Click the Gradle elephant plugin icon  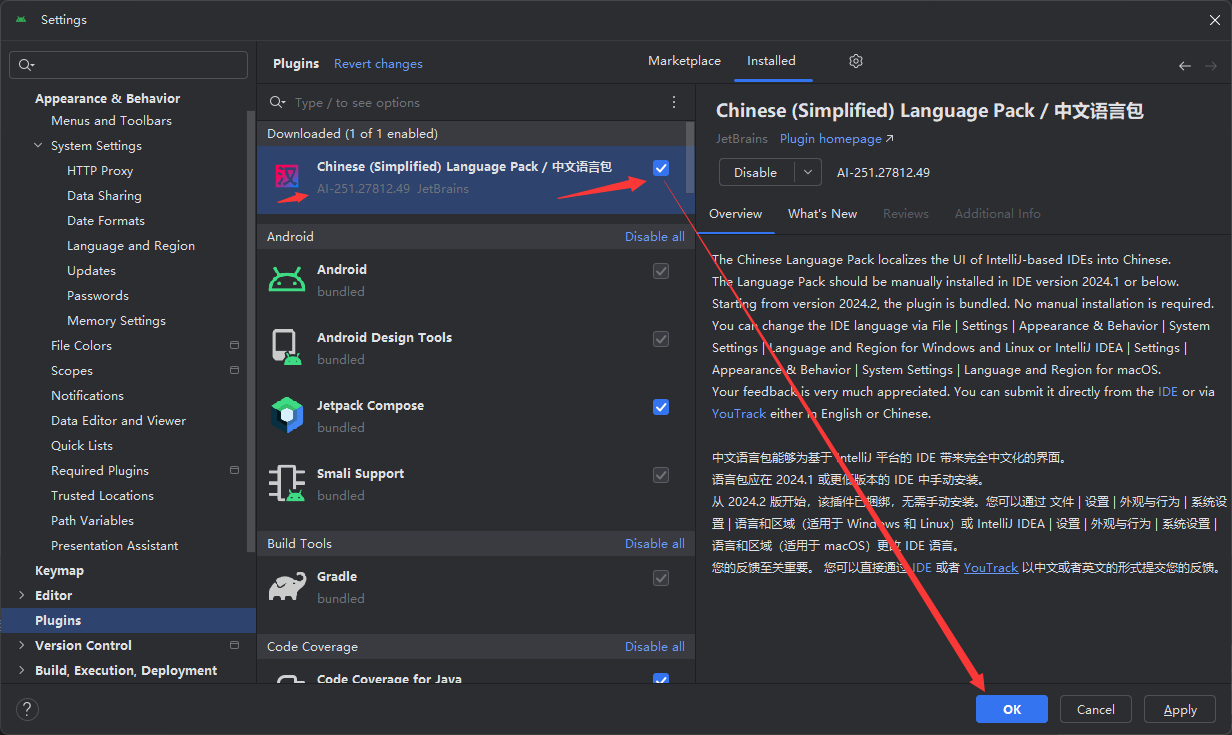(x=287, y=586)
